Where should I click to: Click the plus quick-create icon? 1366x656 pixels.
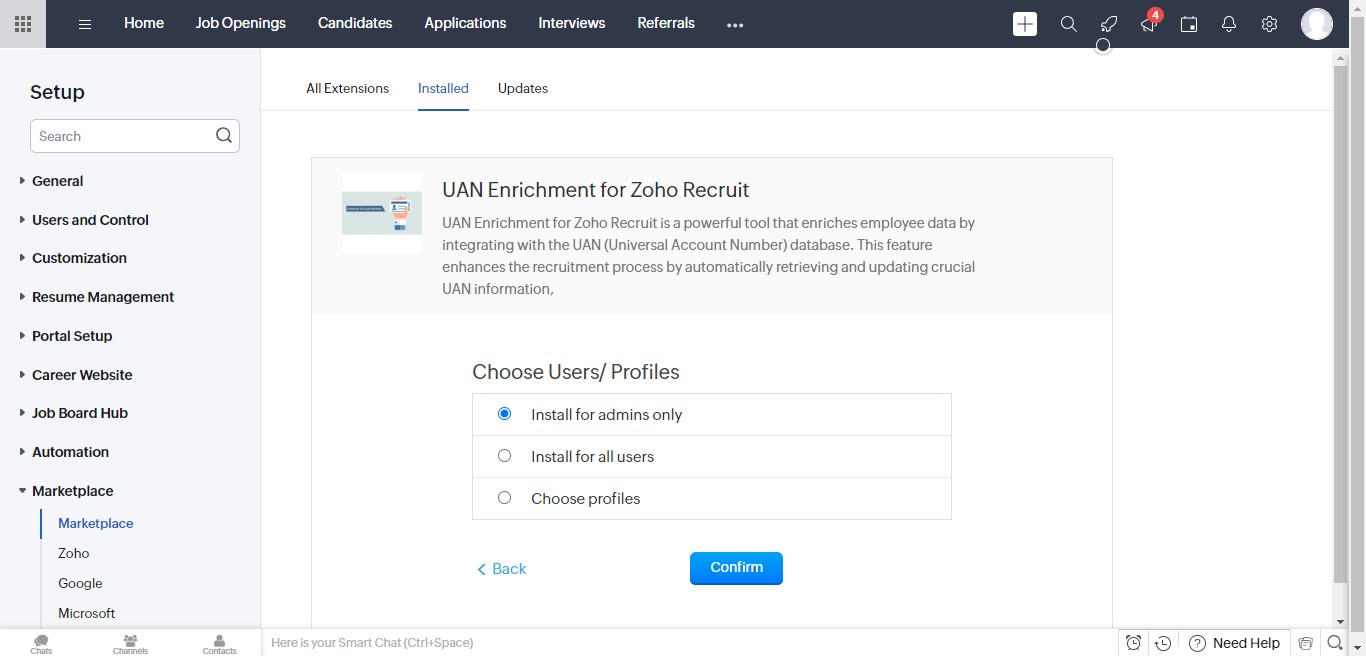[1025, 24]
